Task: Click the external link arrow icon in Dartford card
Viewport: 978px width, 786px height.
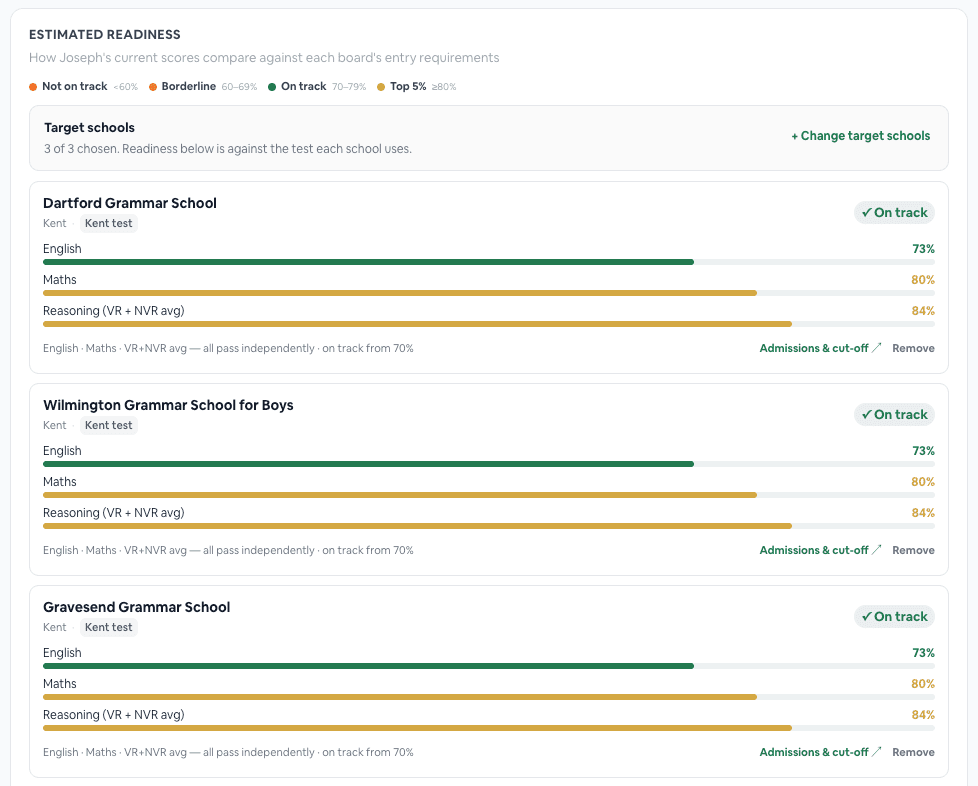Action: 876,347
